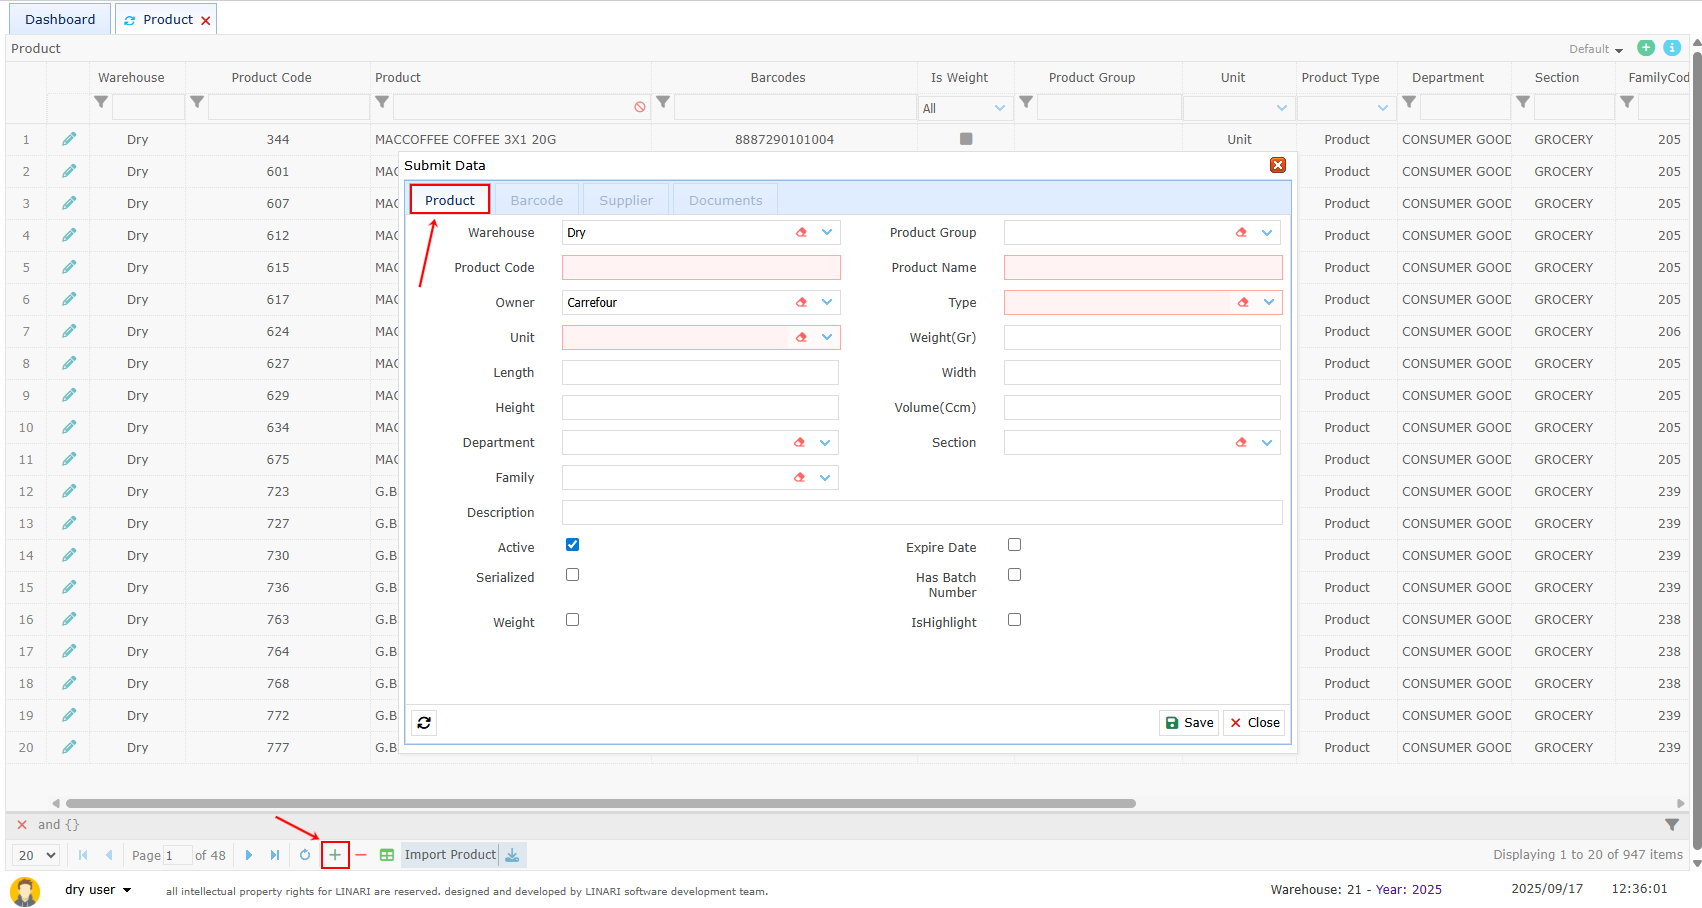1702x908 pixels.
Task: Switch to the Barcode tab
Action: (x=537, y=200)
